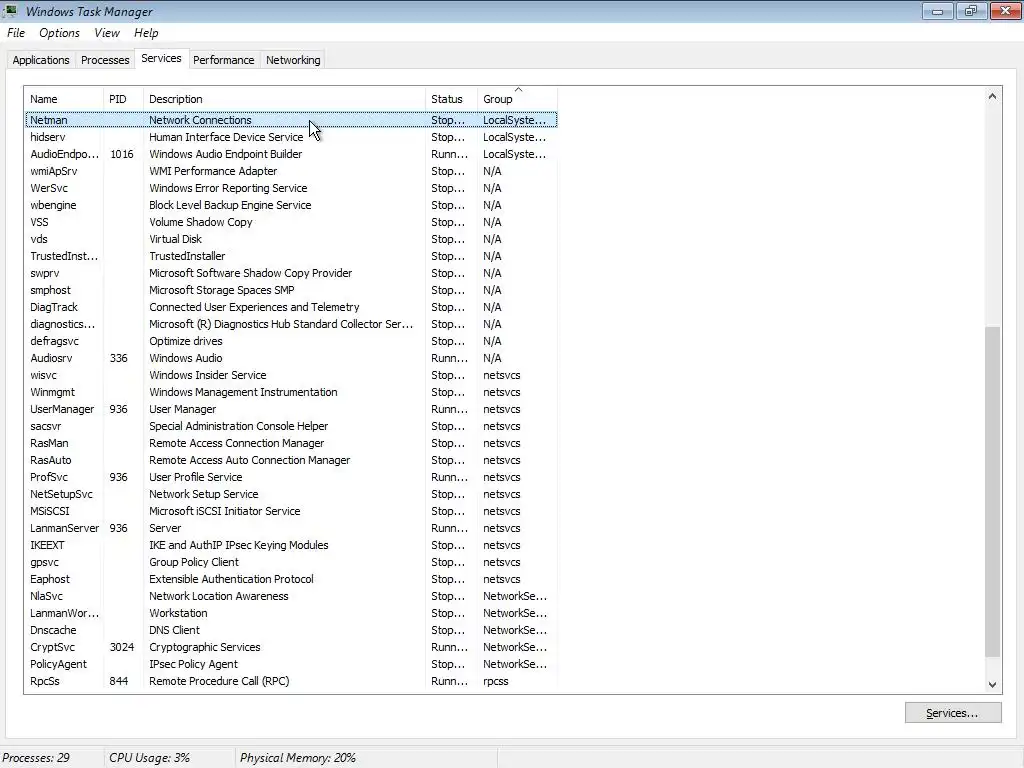Select the Eaphost service row

pyautogui.click(x=291, y=579)
